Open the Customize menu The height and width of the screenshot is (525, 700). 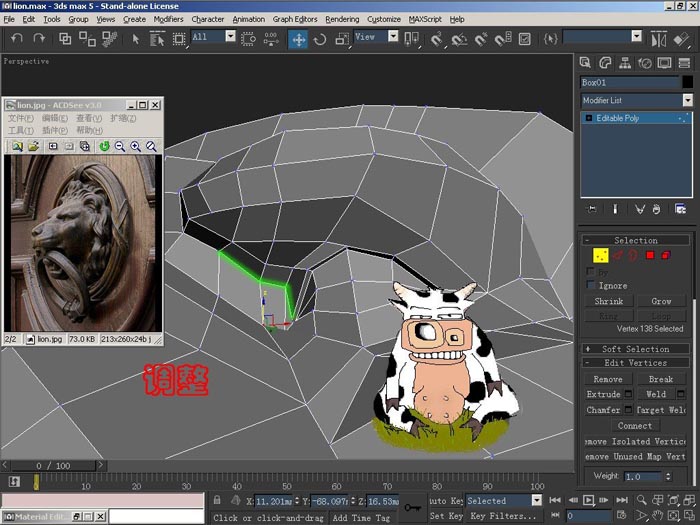pyautogui.click(x=384, y=19)
